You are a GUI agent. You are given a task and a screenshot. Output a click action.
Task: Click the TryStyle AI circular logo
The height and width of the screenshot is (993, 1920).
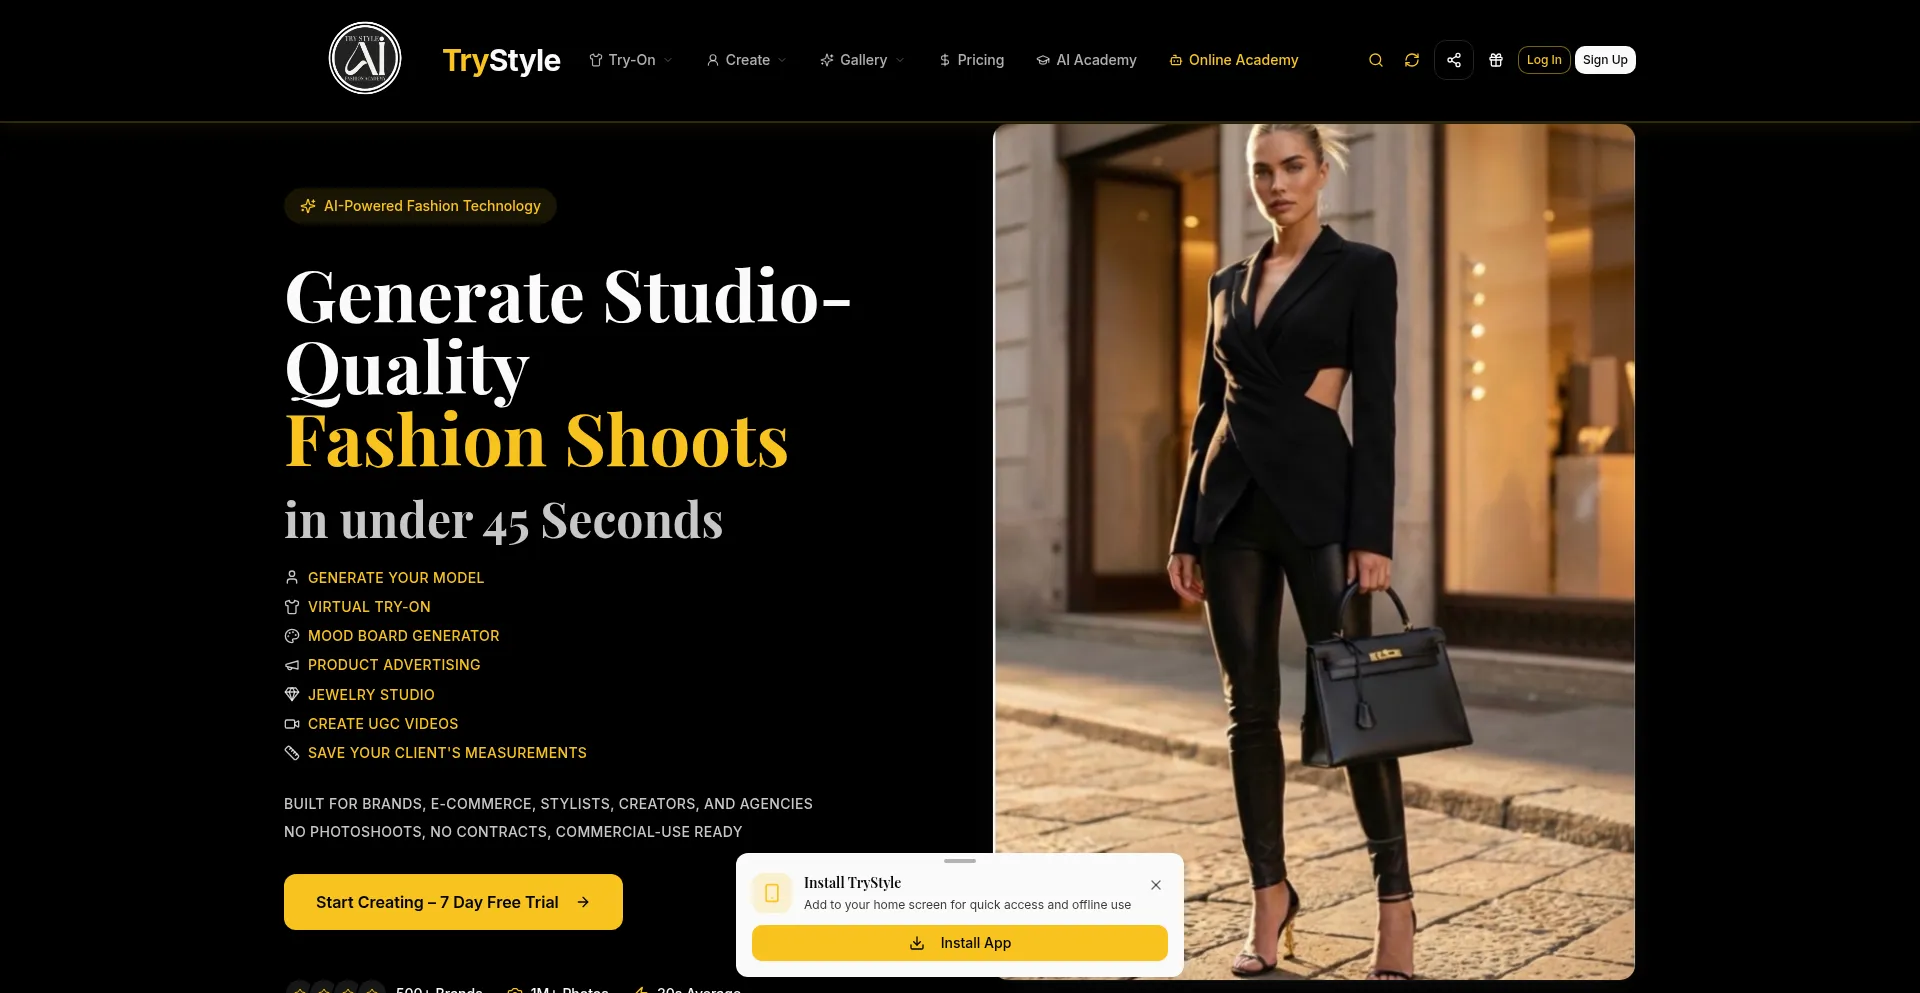[365, 58]
